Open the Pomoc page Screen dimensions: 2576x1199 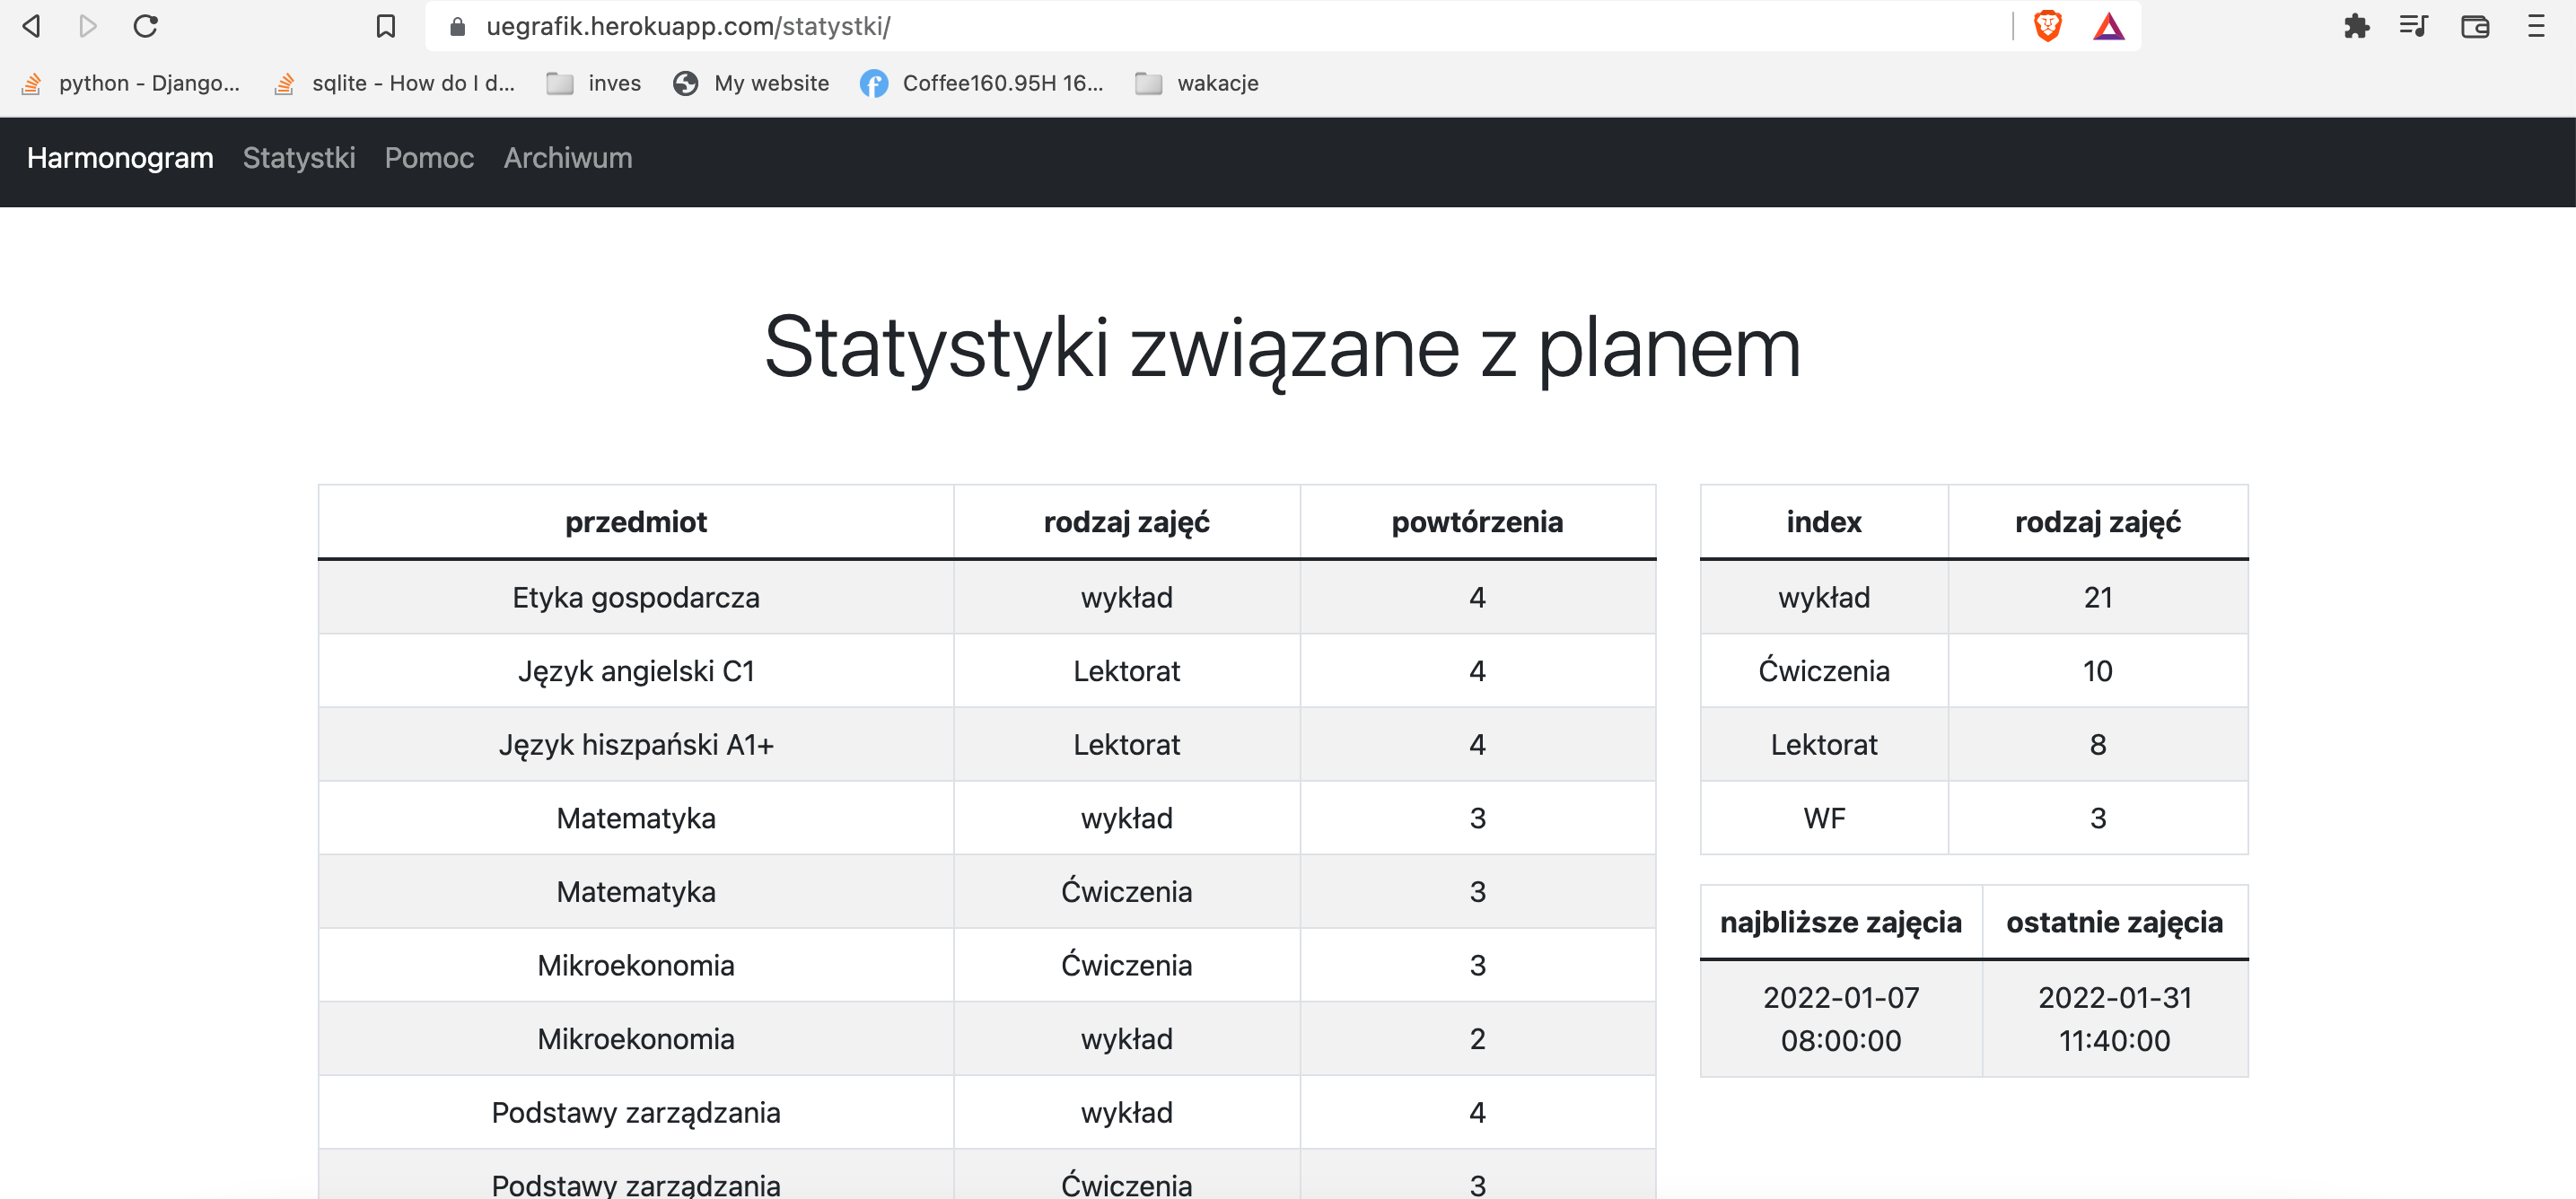pos(429,158)
